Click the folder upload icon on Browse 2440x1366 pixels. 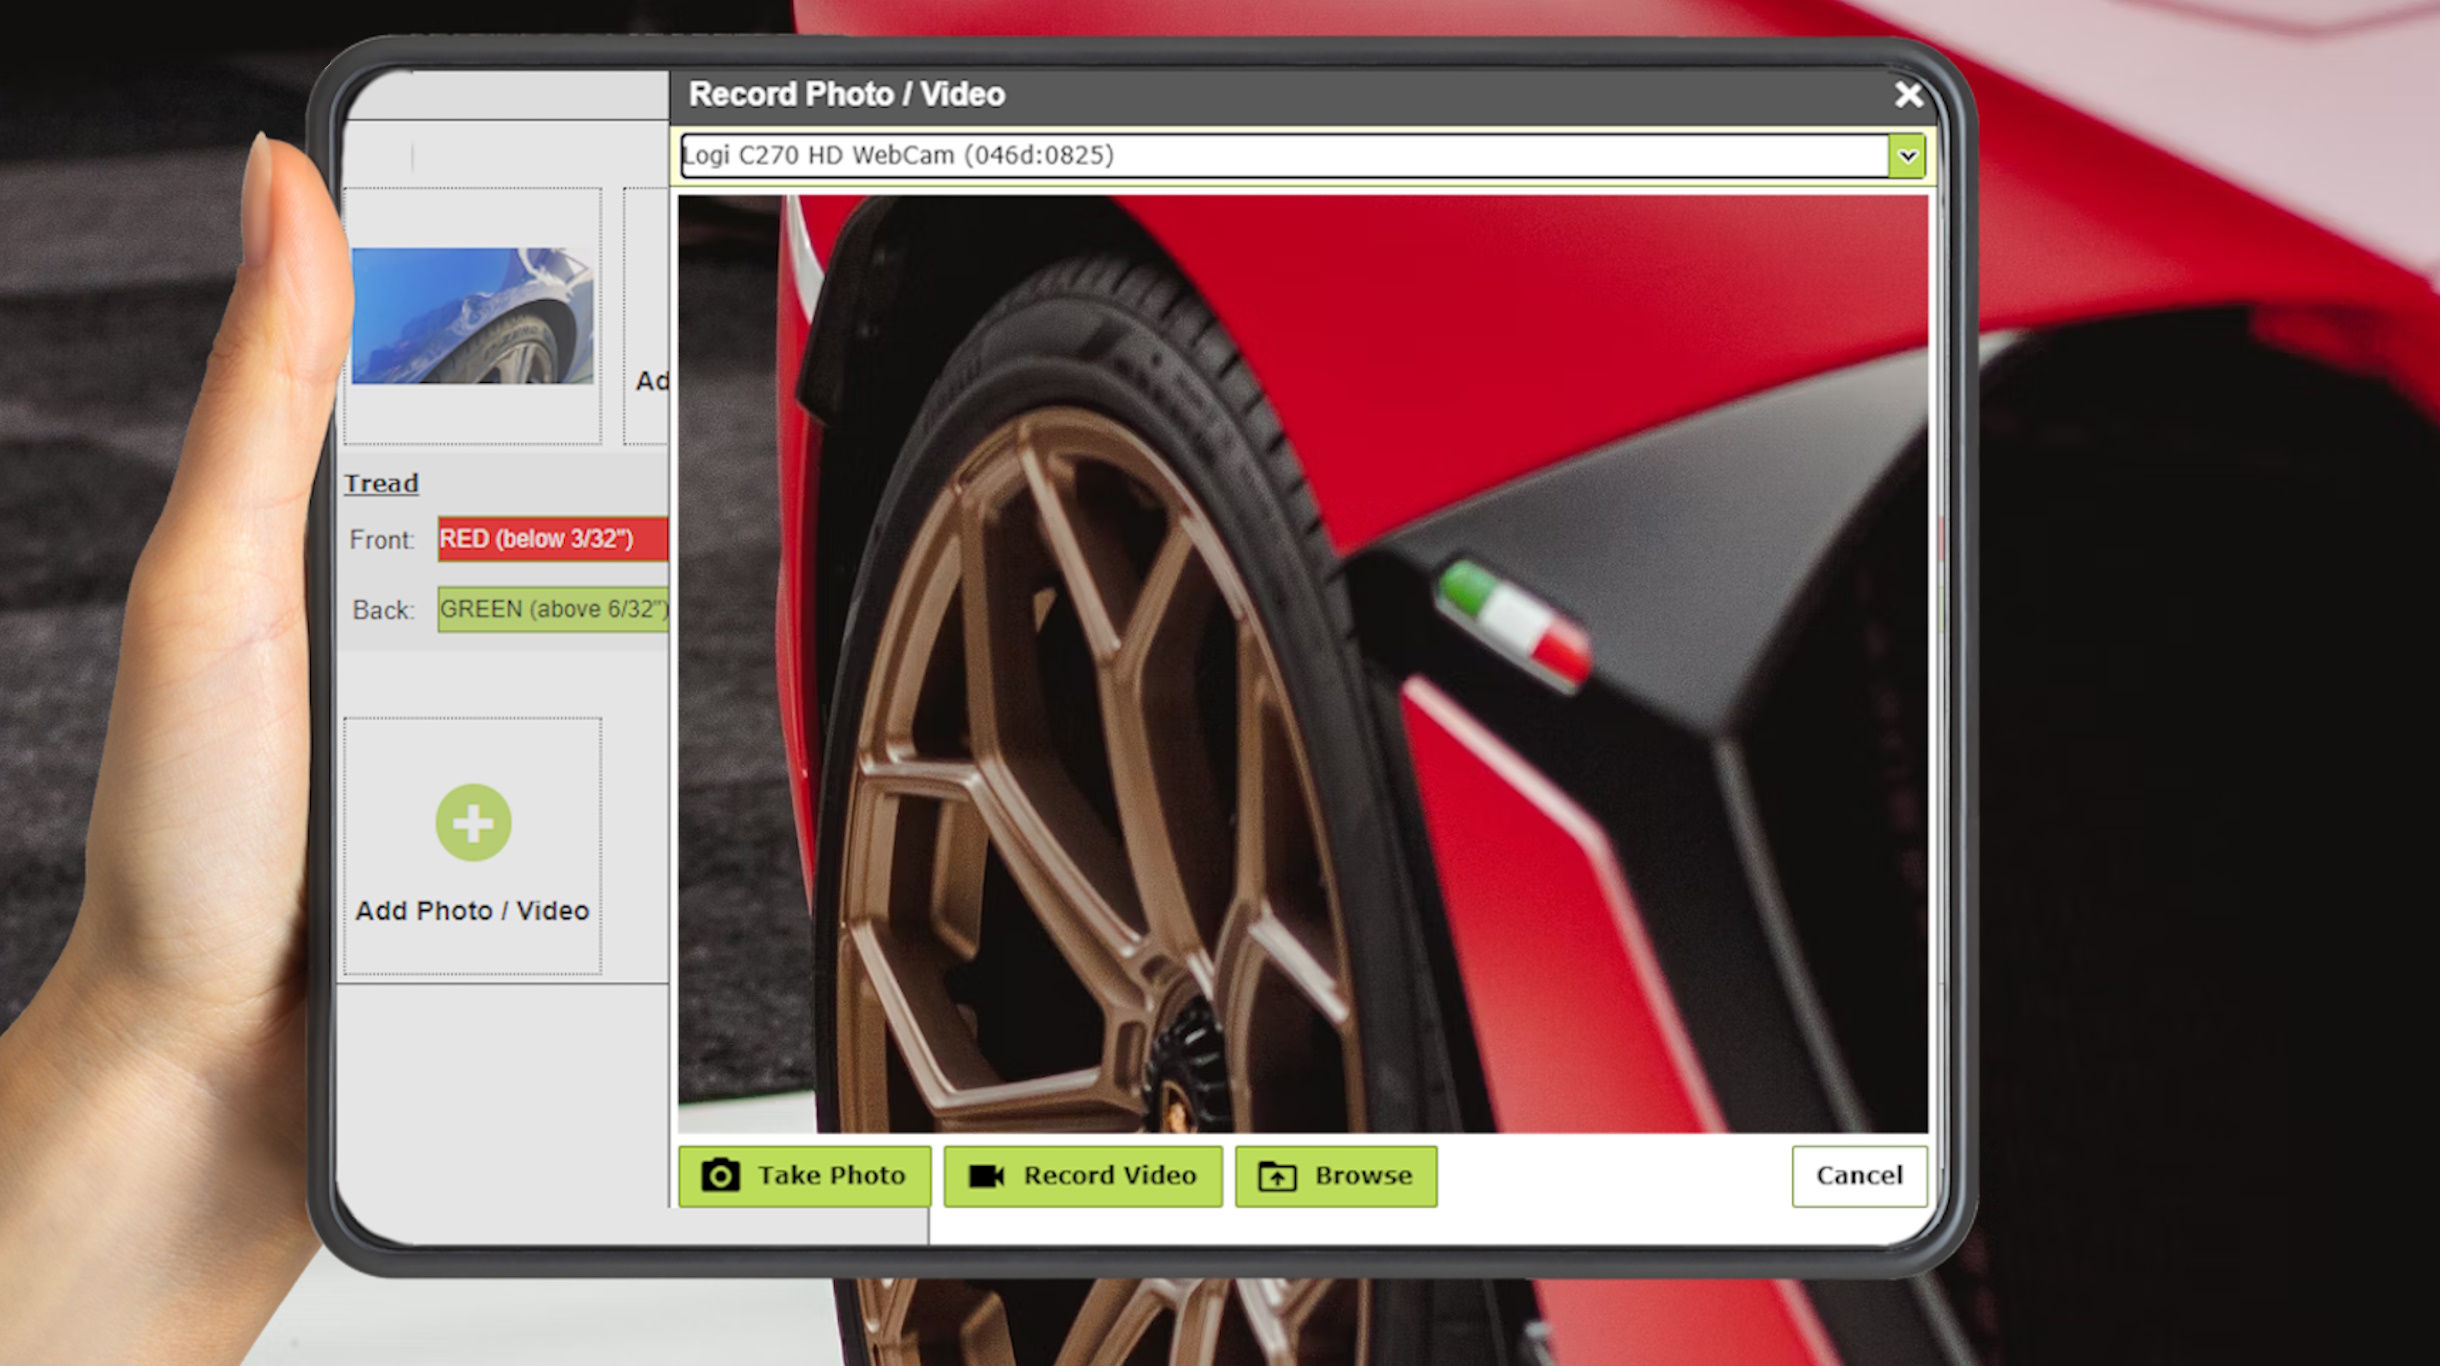point(1277,1176)
